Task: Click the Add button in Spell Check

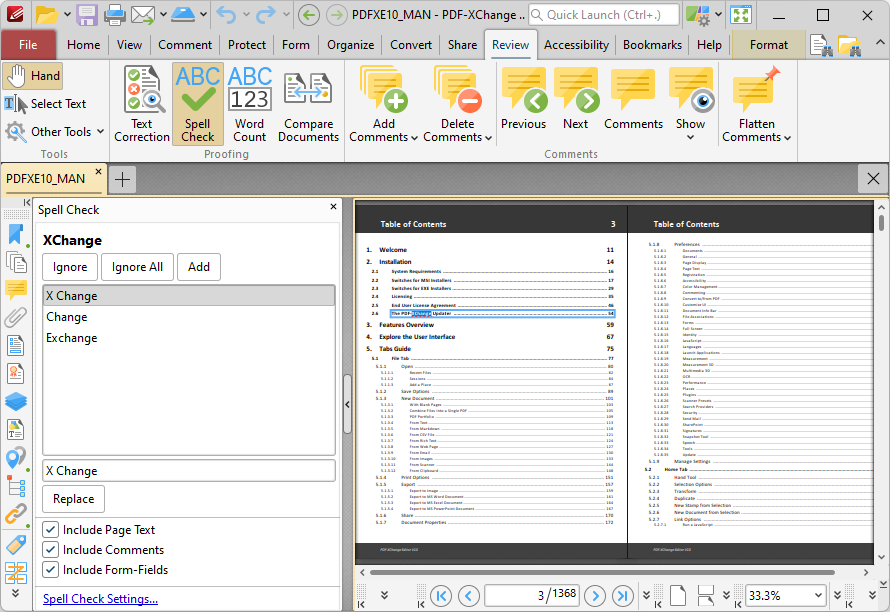Action: tap(199, 267)
